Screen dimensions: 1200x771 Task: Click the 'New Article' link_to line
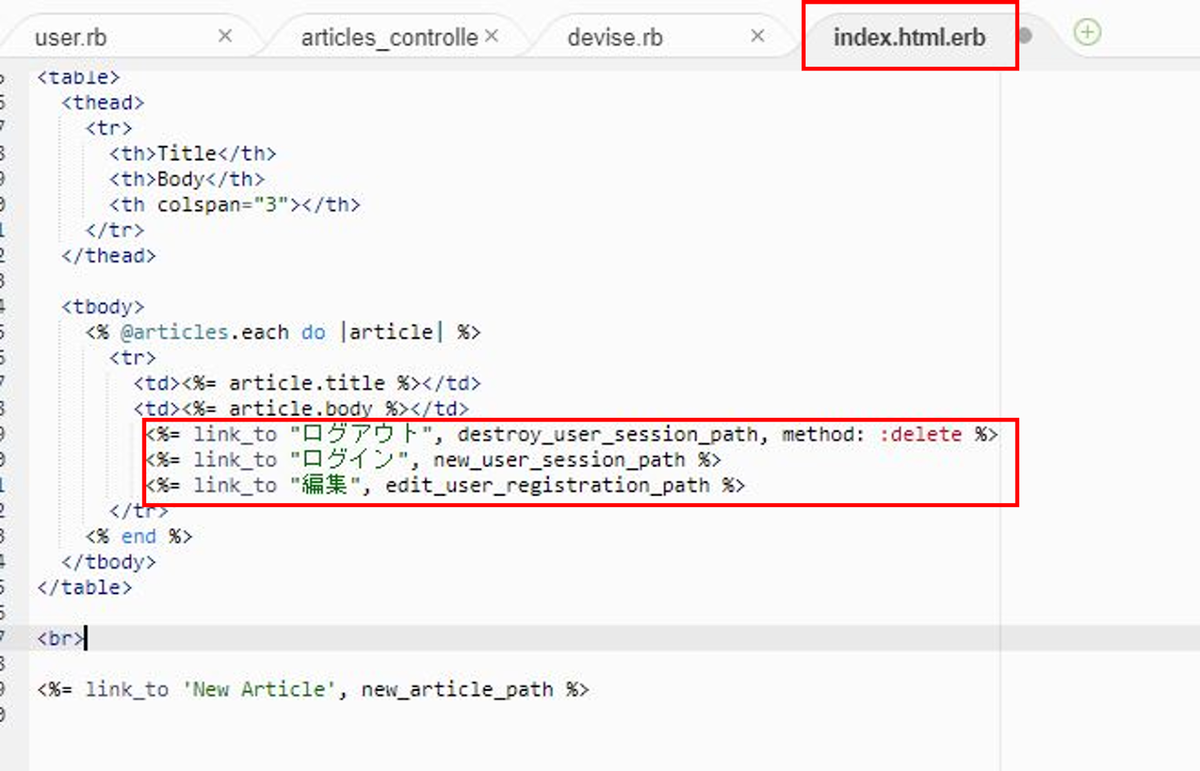314,689
